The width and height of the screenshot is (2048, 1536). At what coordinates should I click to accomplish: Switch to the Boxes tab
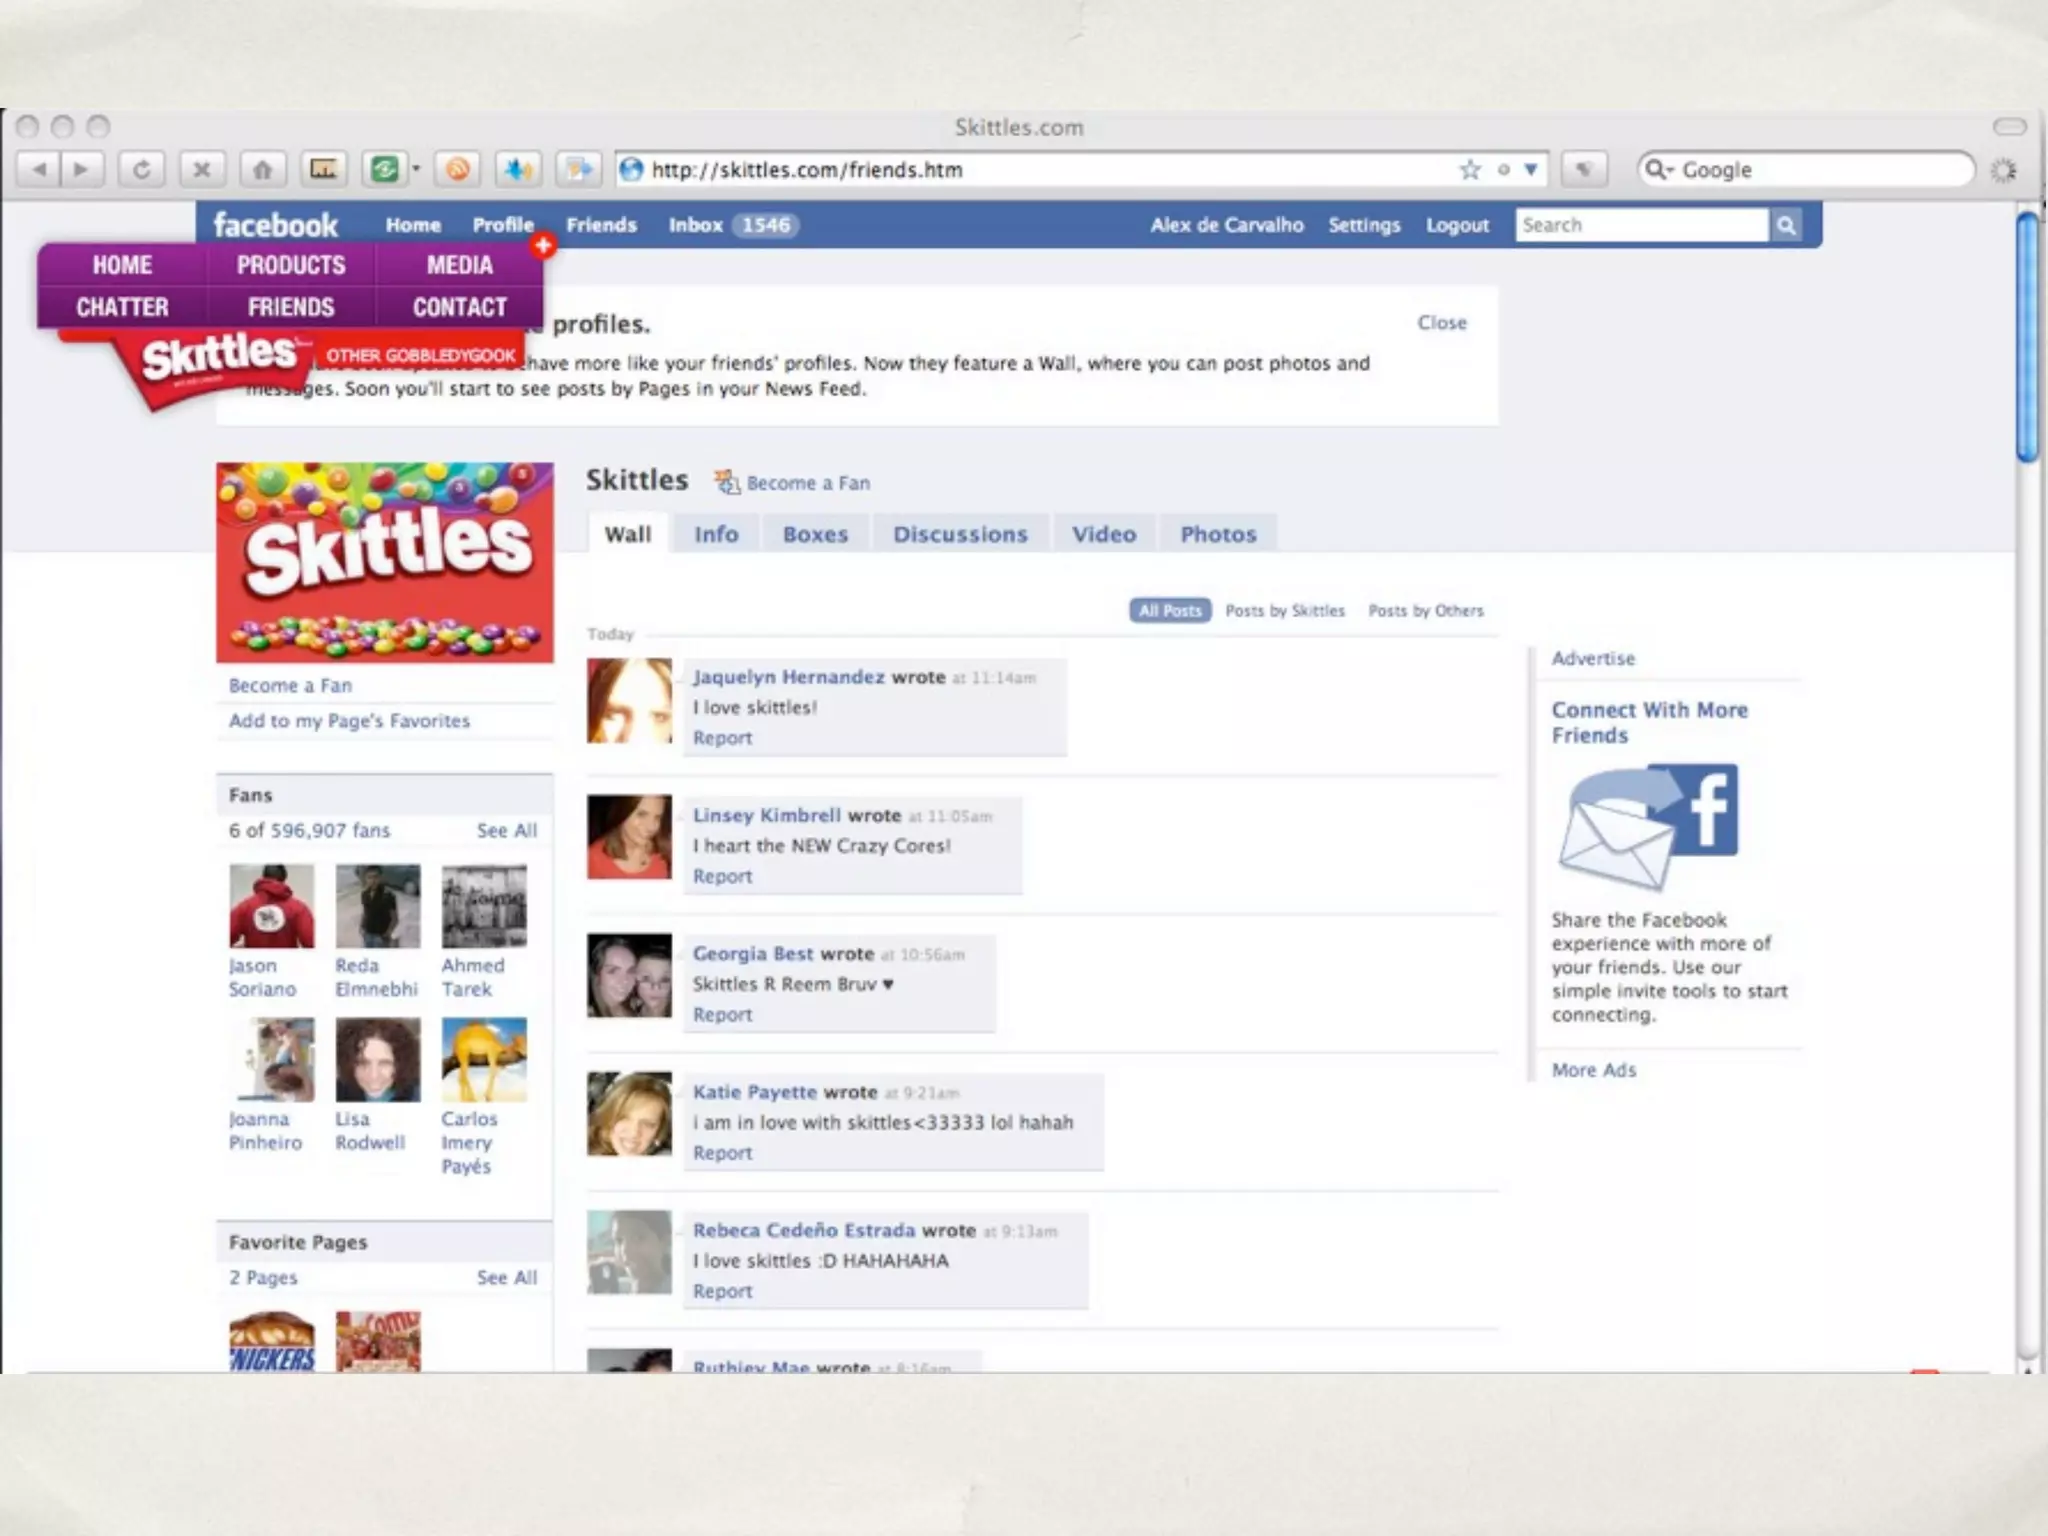[x=815, y=534]
